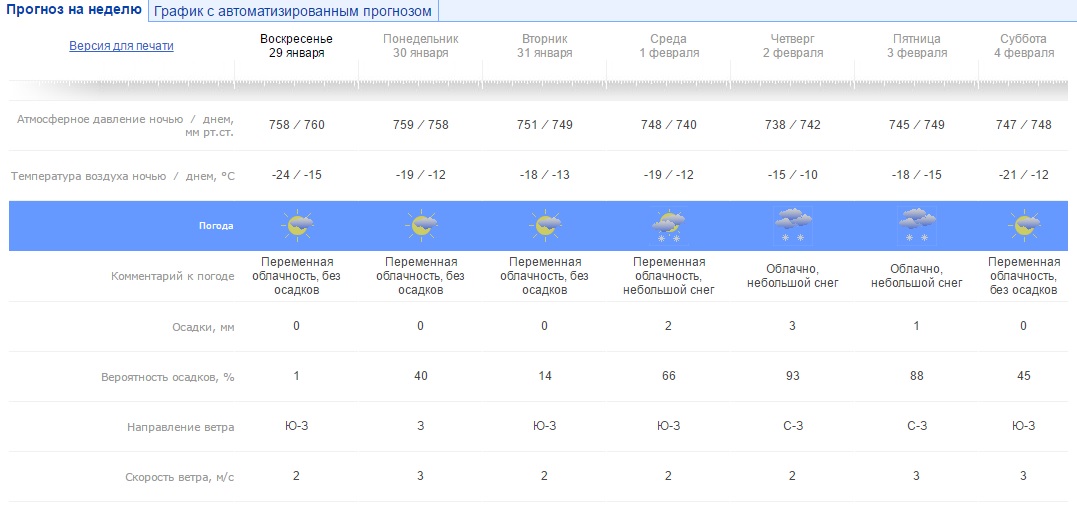This screenshot has width=1077, height=507.
Task: Switch to 'Прогноз на неделю' tab
Action: pos(74,11)
